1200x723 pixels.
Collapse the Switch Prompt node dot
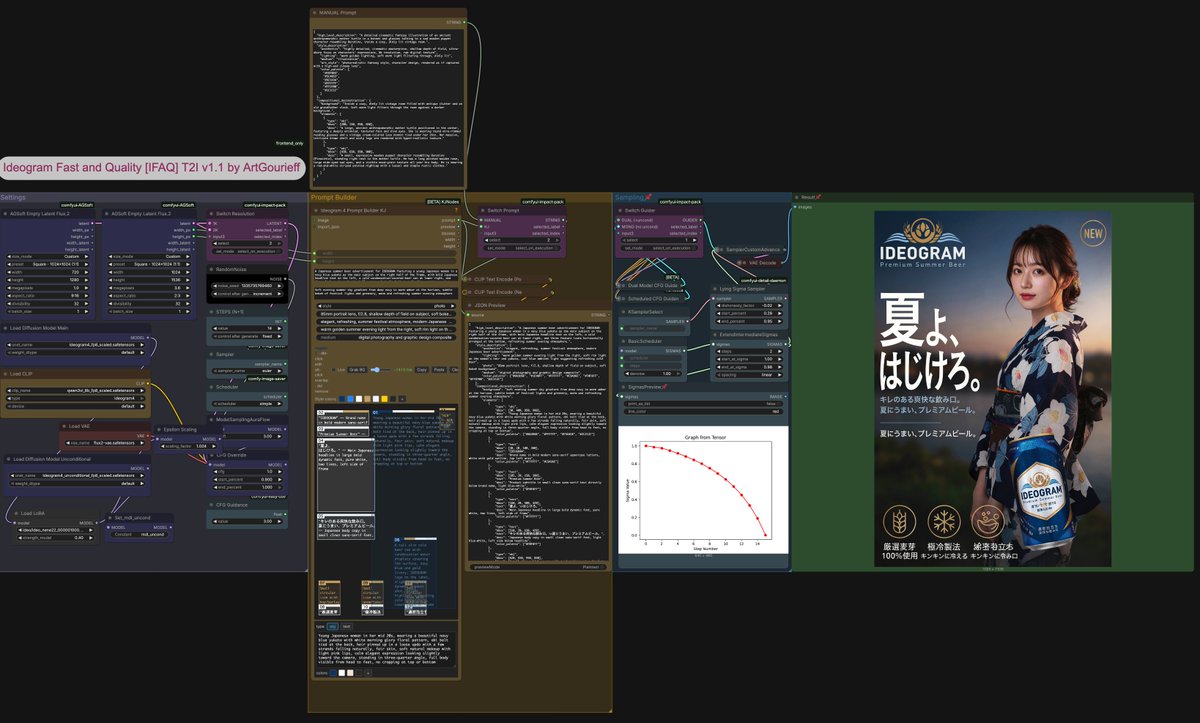click(x=482, y=210)
